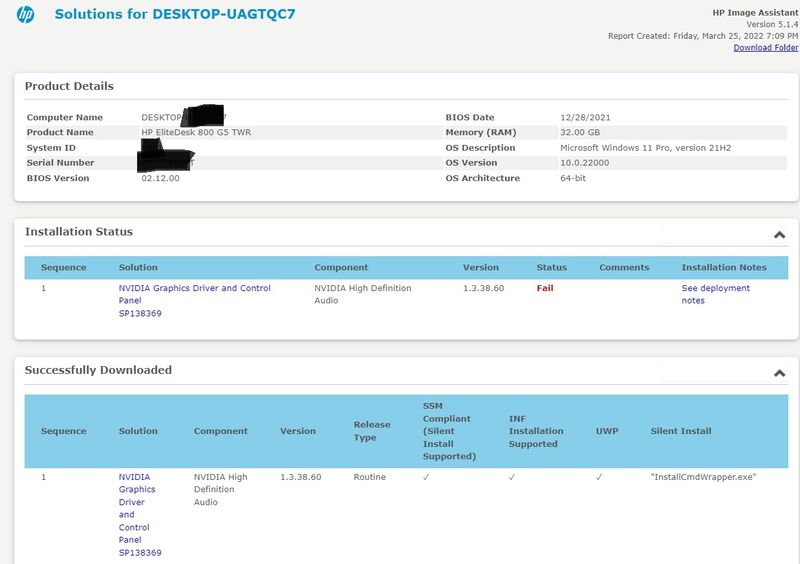800x564 pixels.
Task: Collapse the Installation Status section
Action: point(779,235)
